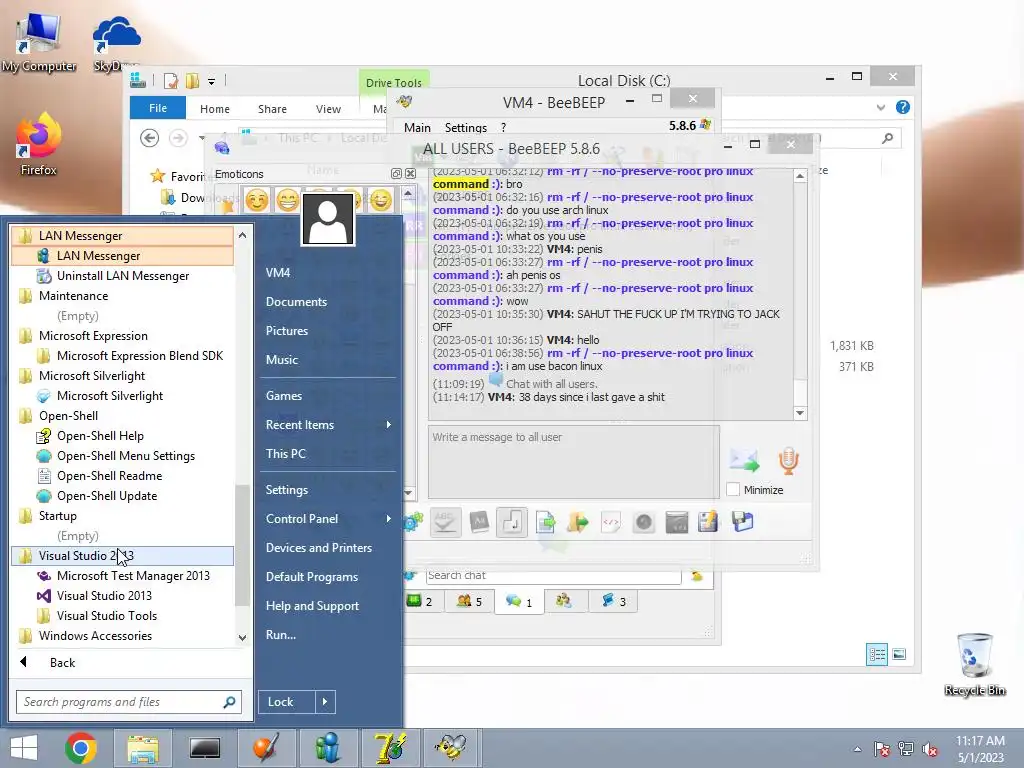Expand Windows Accessories folder
Image resolution: width=1024 pixels, height=768 pixels.
tap(123, 636)
